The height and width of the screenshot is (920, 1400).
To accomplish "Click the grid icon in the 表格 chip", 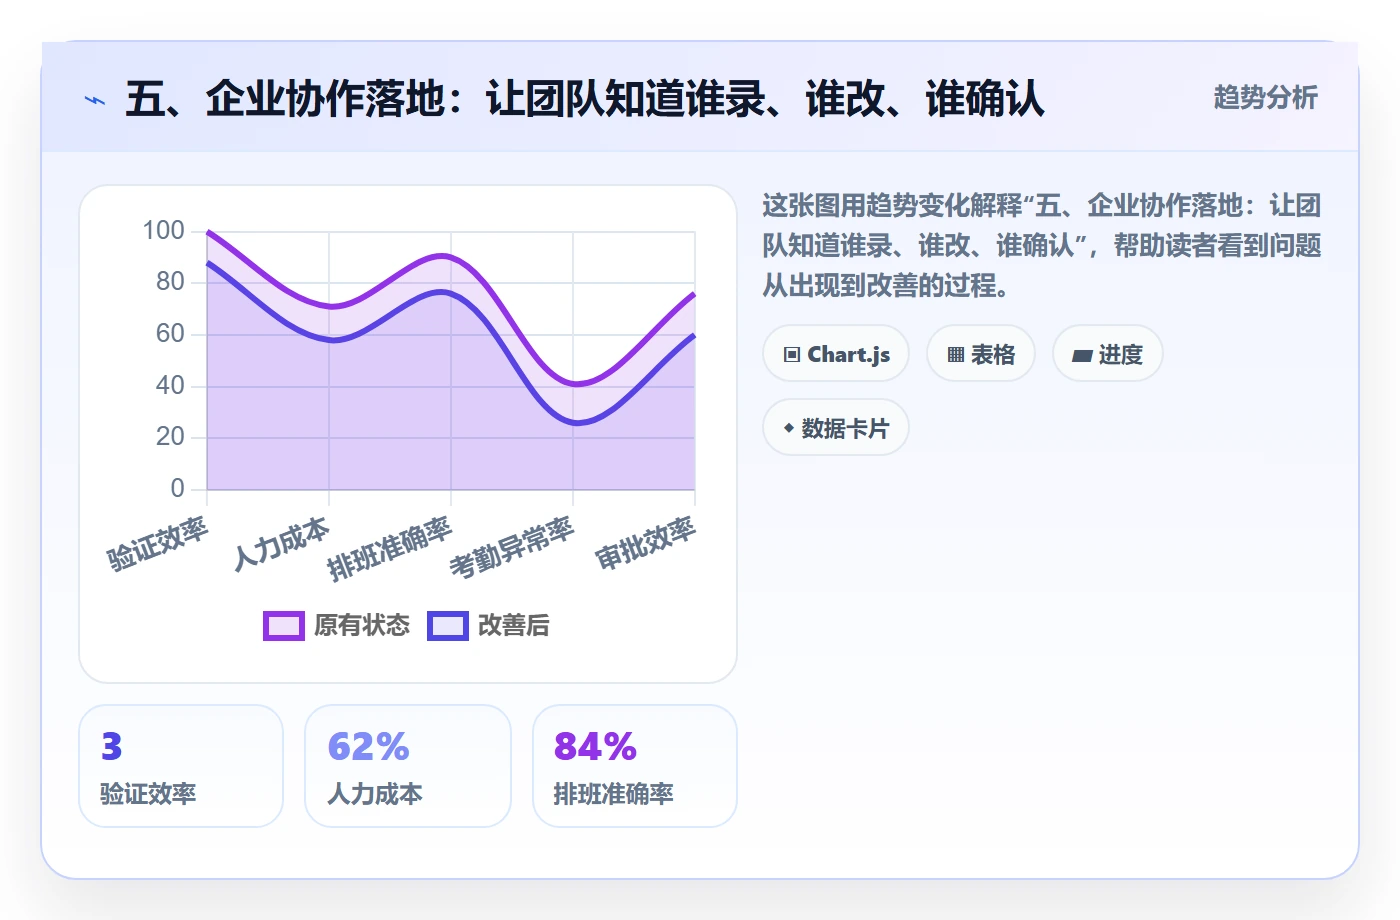I will pyautogui.click(x=956, y=355).
